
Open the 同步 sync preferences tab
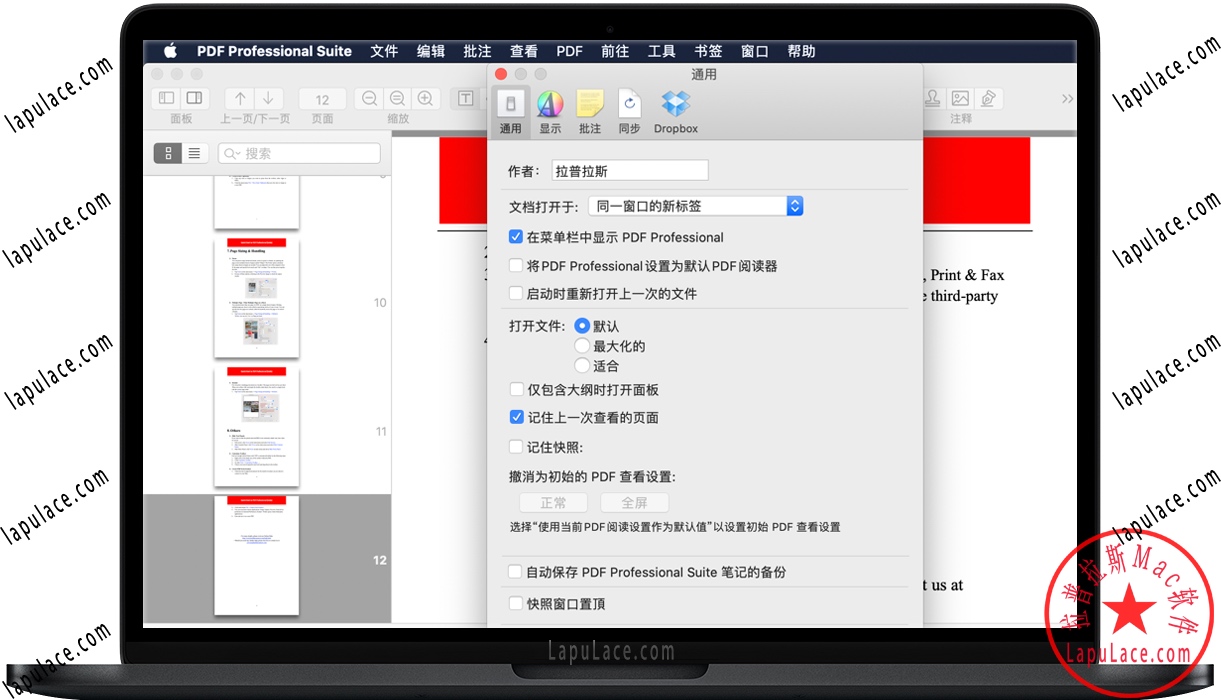630,111
